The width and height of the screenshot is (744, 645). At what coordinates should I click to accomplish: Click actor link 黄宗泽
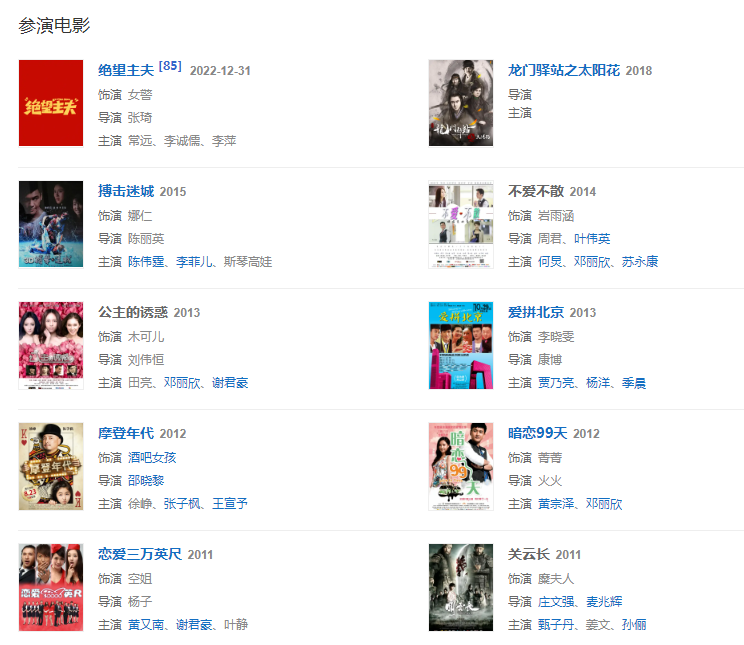(556, 504)
